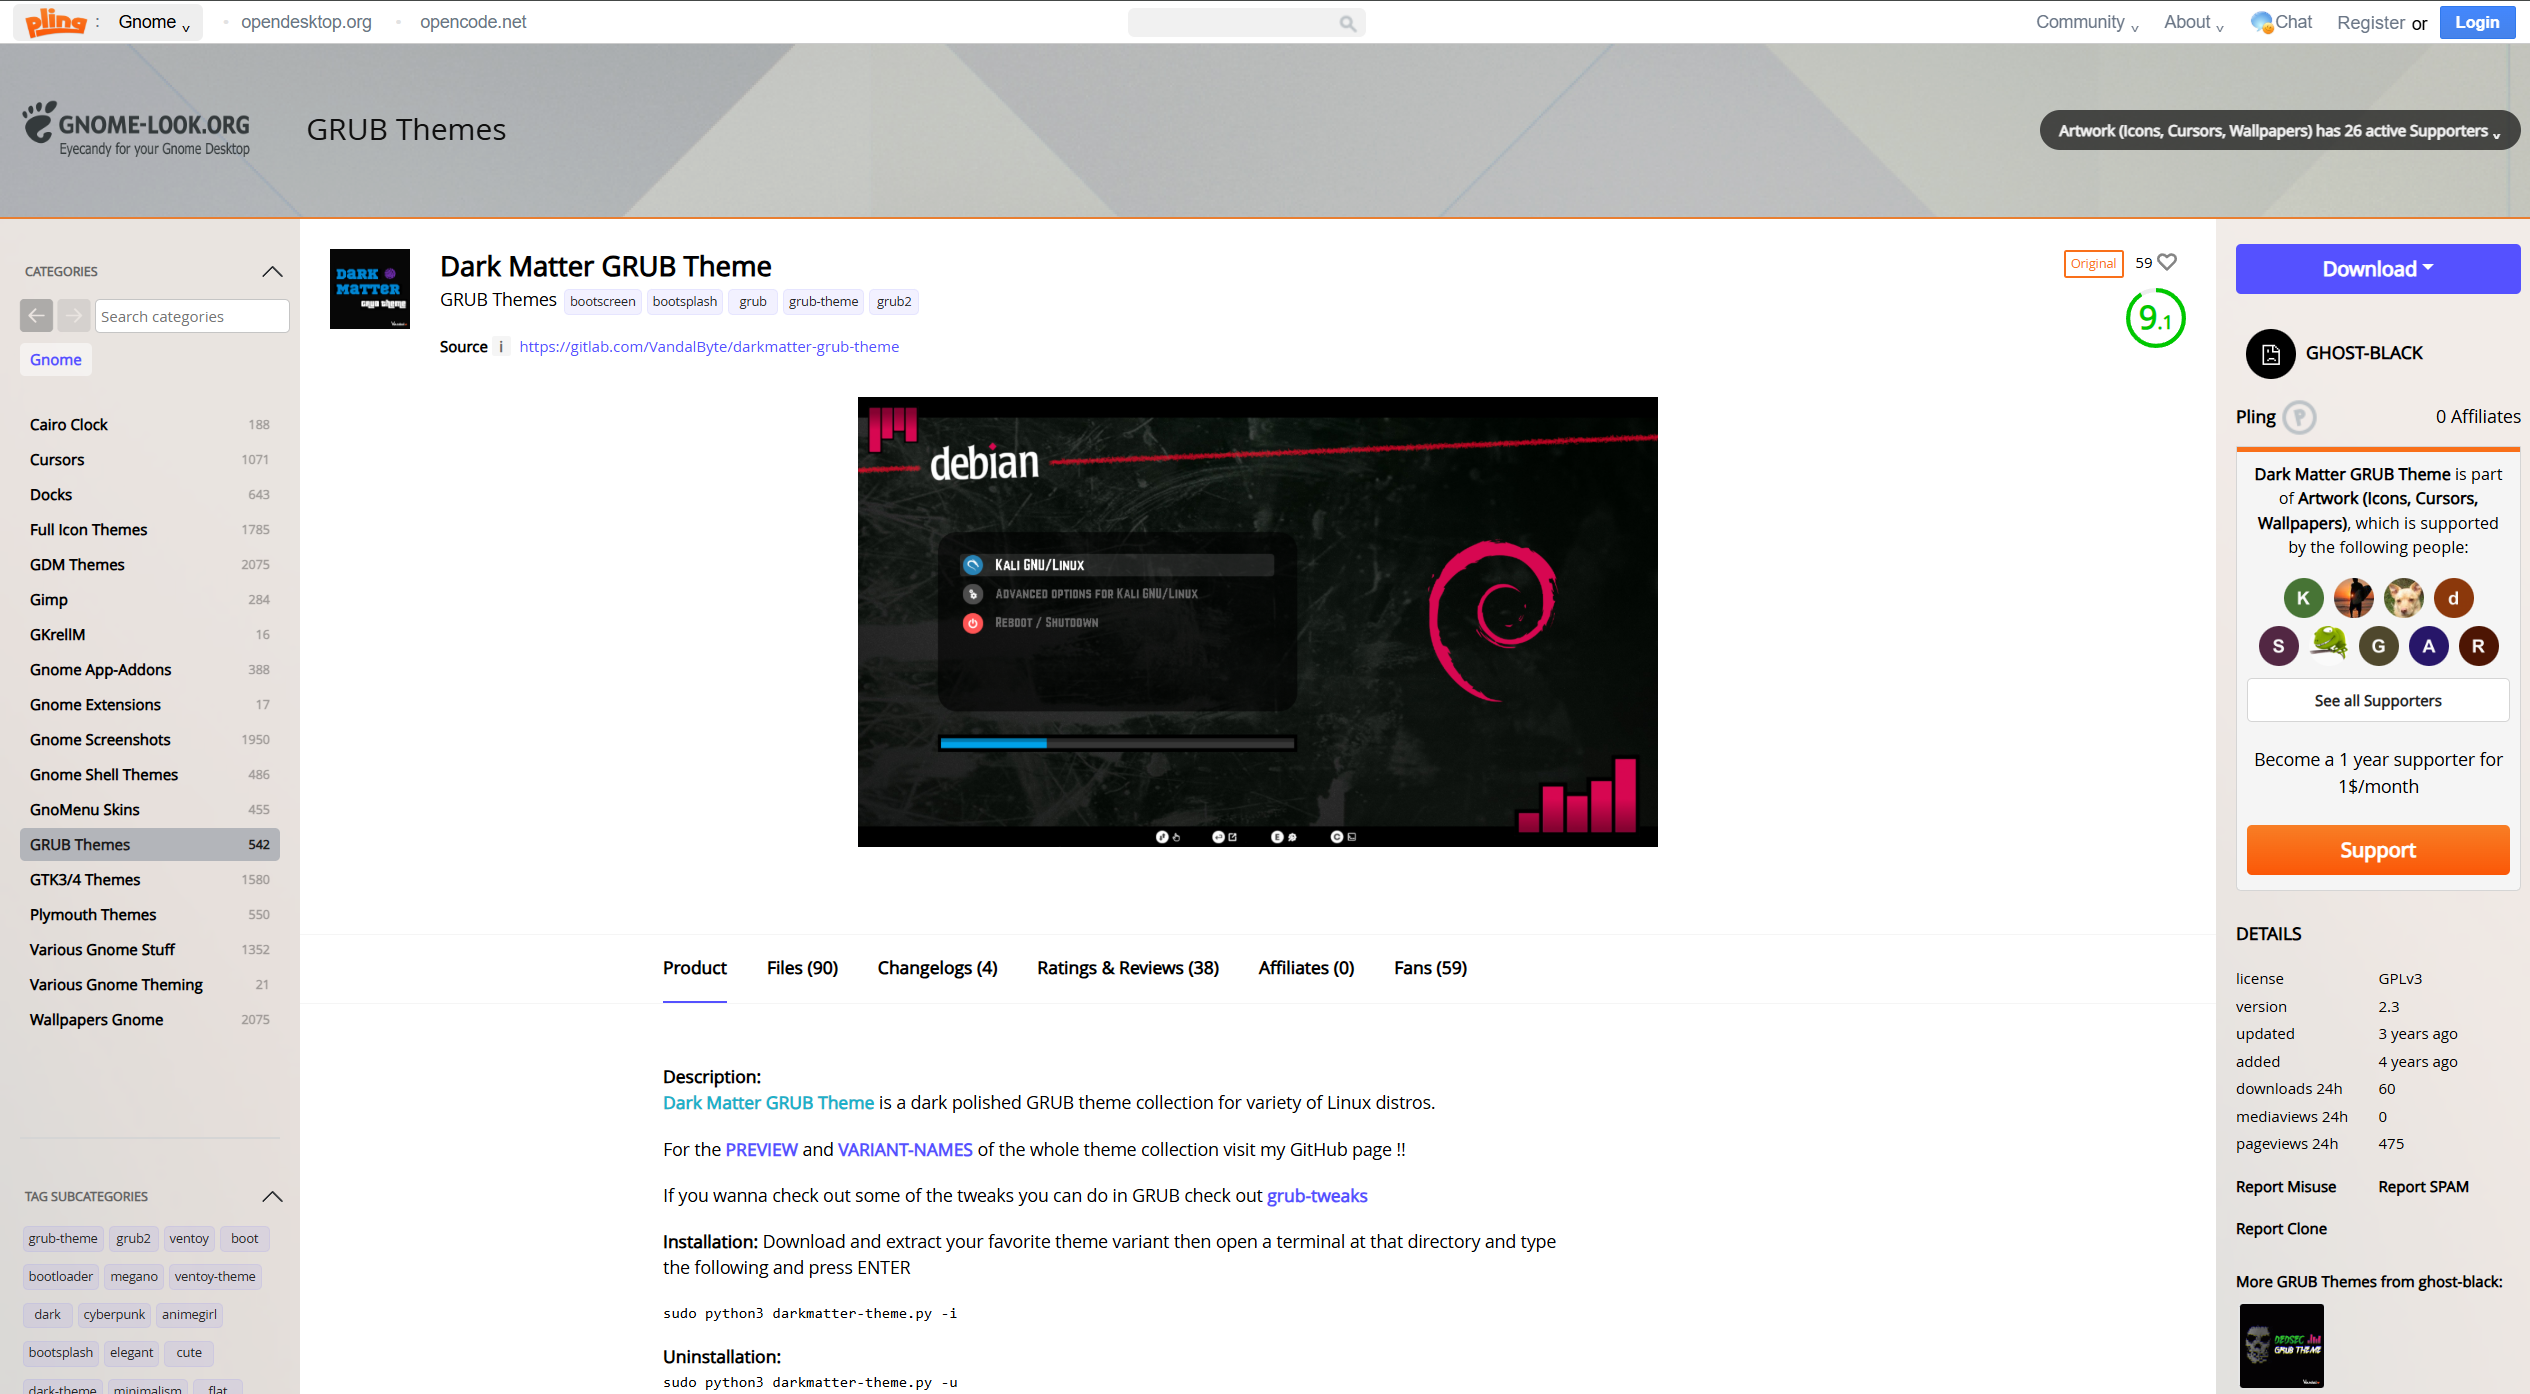Click the Debian theme preview screenshot

(1257, 622)
